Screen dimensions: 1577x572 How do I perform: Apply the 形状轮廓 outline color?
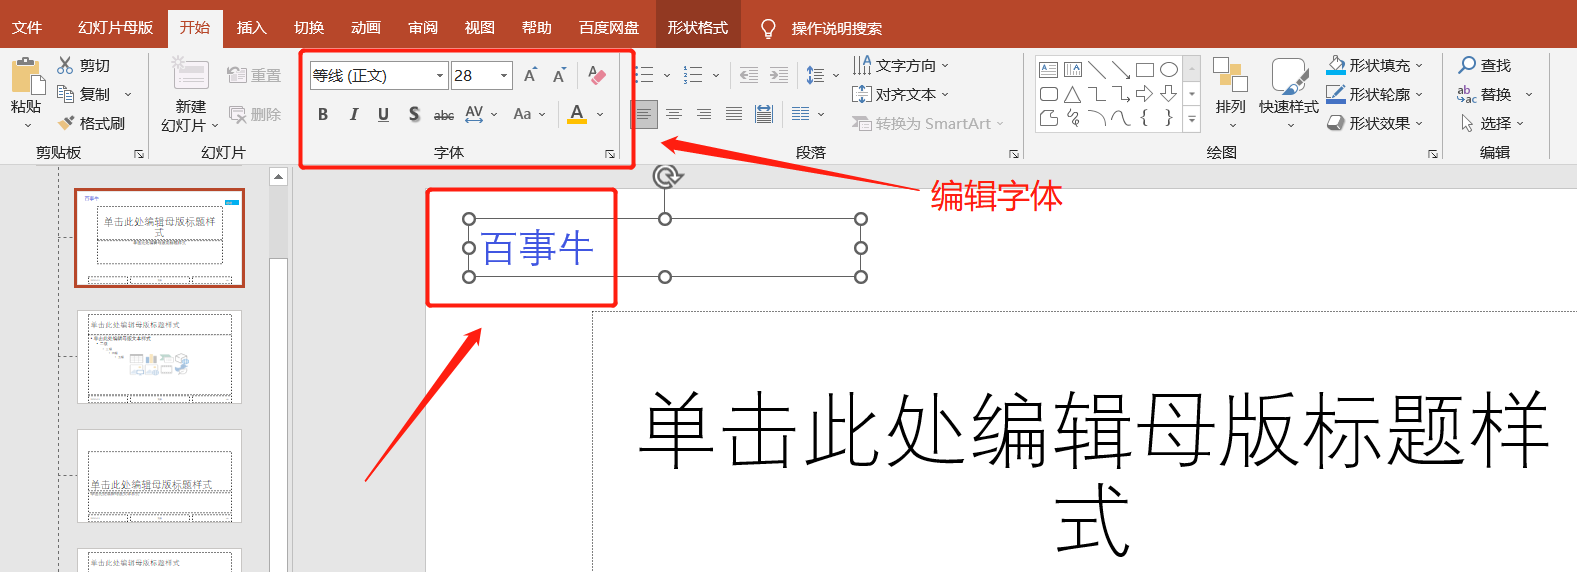point(1336,94)
